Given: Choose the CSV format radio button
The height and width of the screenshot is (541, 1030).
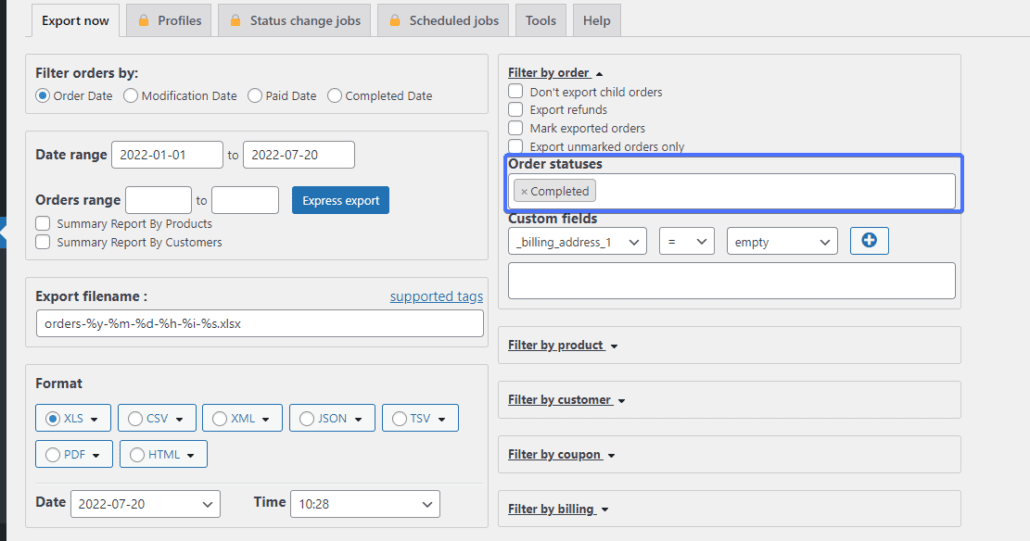Looking at the screenshot, I should (x=135, y=418).
